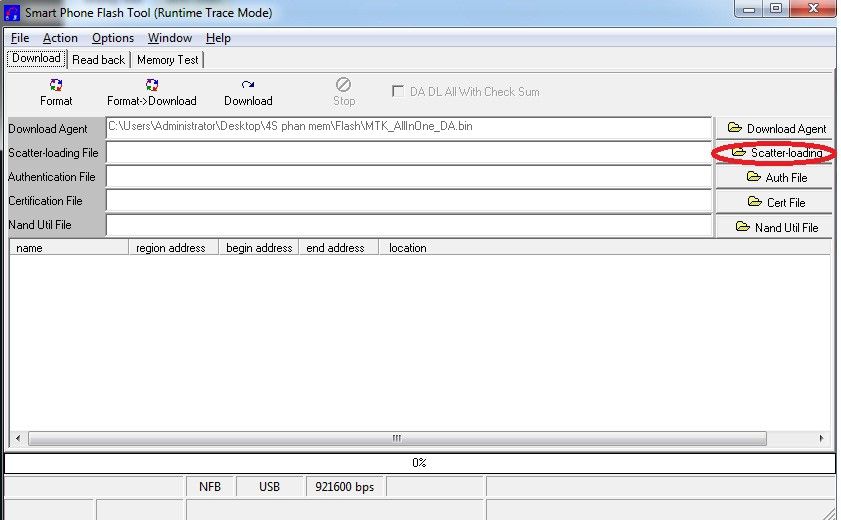841x520 pixels.
Task: Click the Download Agent path field
Action: (x=409, y=128)
